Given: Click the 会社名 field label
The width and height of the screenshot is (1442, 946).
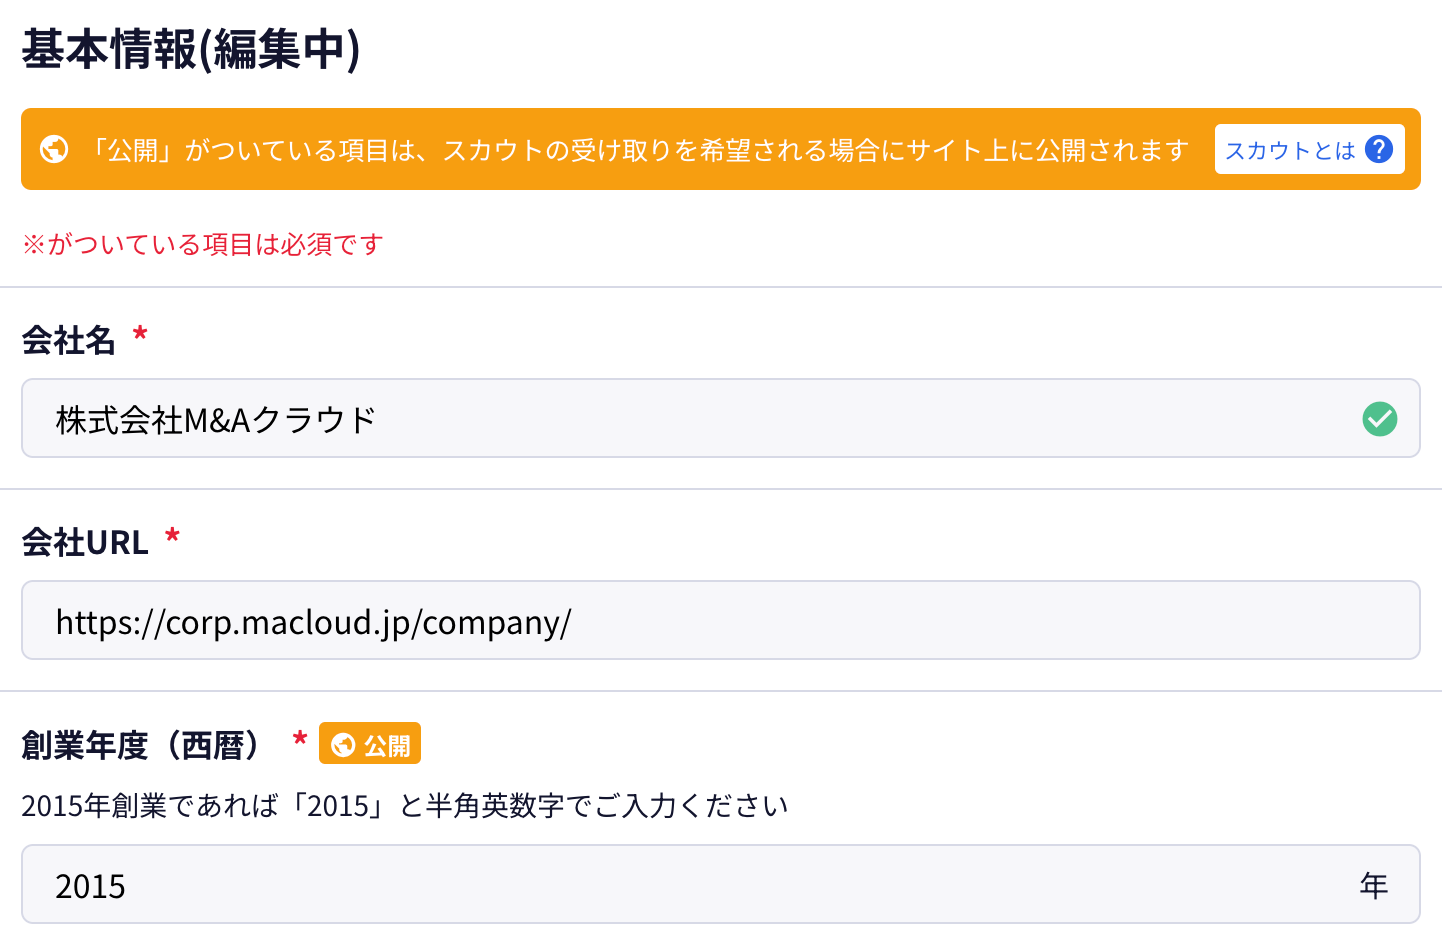Looking at the screenshot, I should tap(69, 340).
